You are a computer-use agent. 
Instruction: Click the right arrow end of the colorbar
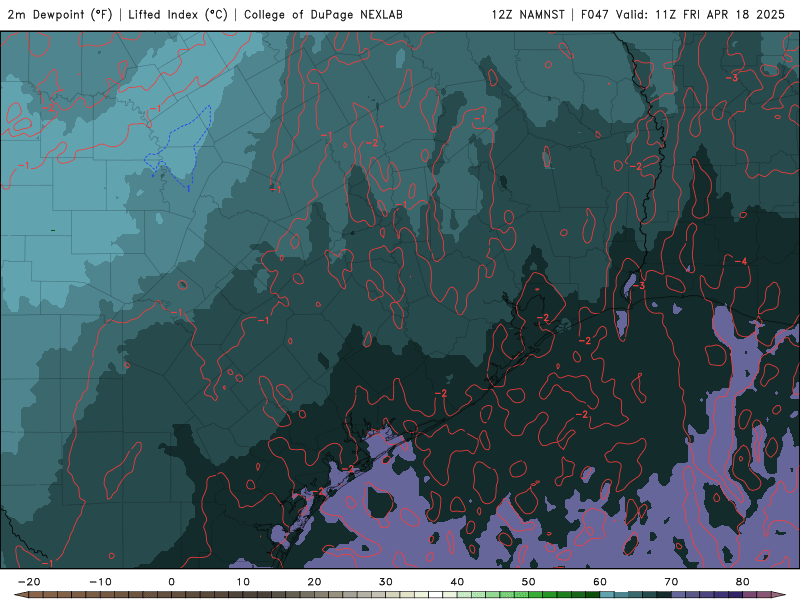(781, 595)
